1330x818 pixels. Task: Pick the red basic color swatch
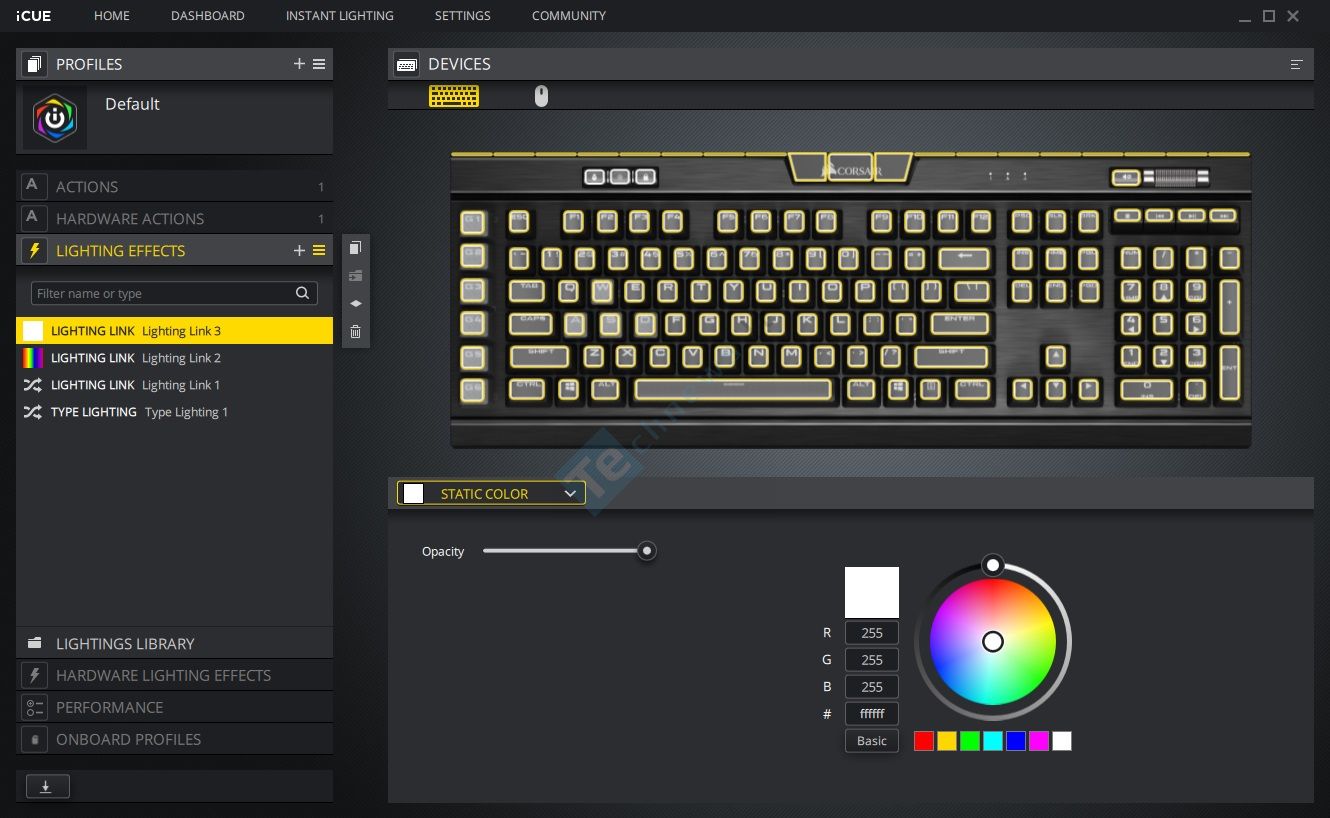[x=924, y=741]
